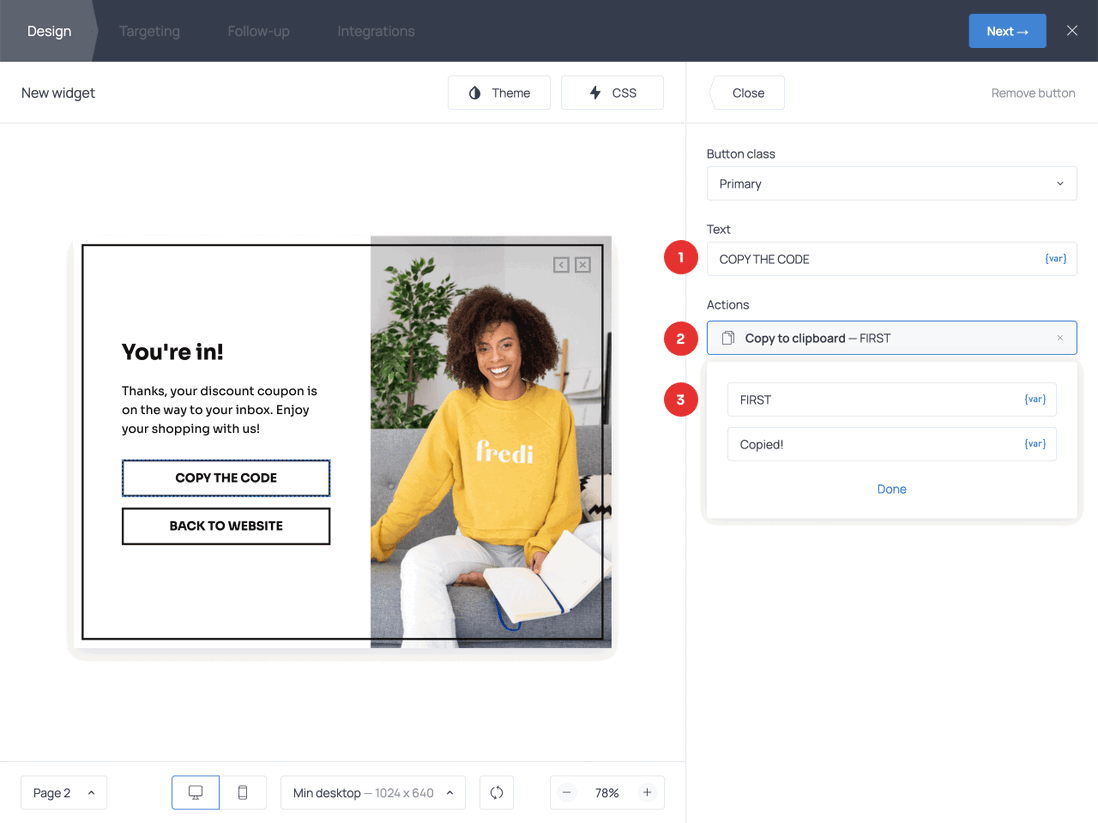Viewport: 1098px width, 823px height.
Task: Click the FIRST coupon code input field
Action: (860, 399)
